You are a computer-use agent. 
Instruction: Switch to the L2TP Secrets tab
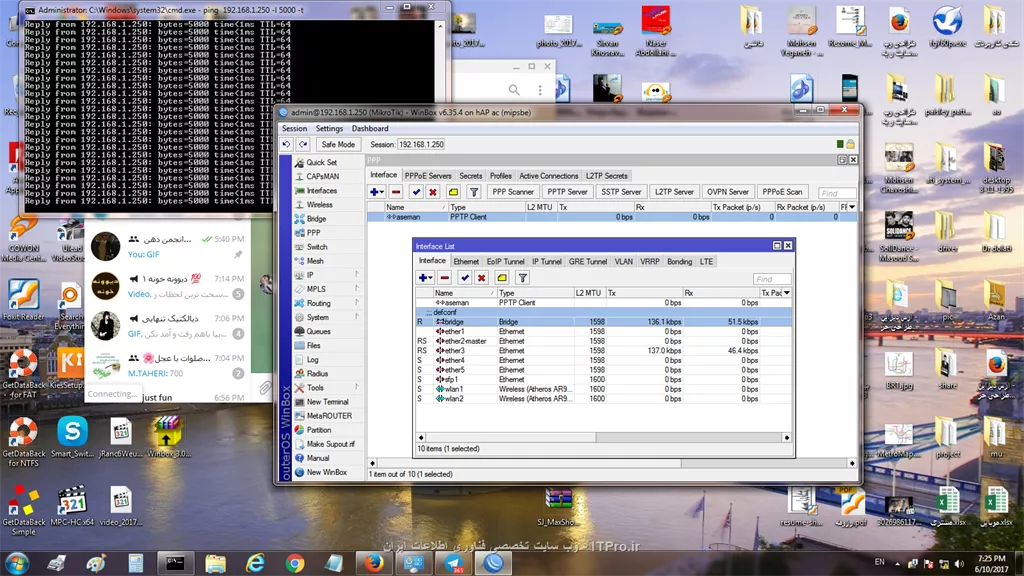pyautogui.click(x=607, y=176)
